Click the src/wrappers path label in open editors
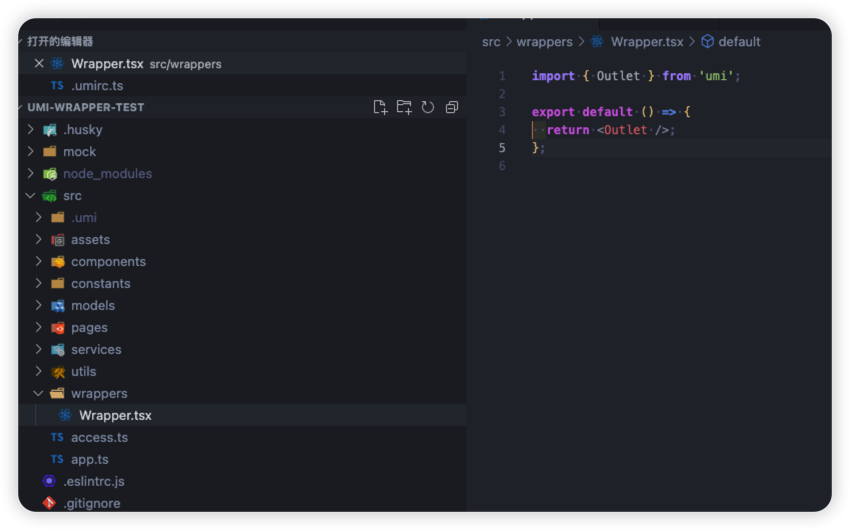Screen dimensions: 850x530 [x=185, y=64]
